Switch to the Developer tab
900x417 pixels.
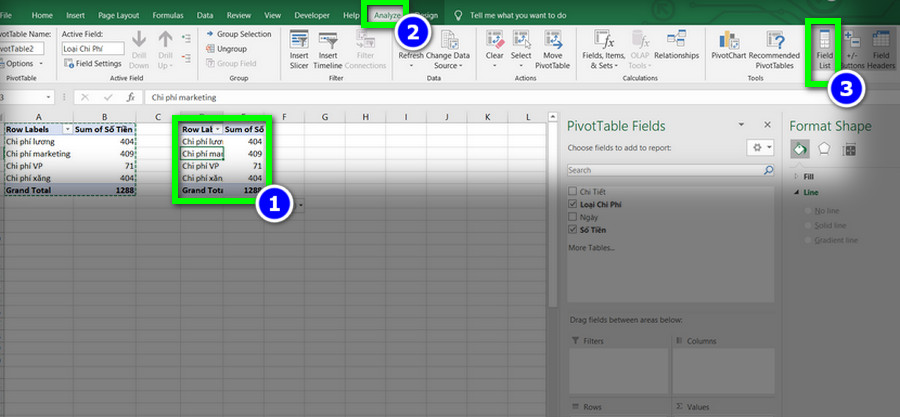[312, 15]
